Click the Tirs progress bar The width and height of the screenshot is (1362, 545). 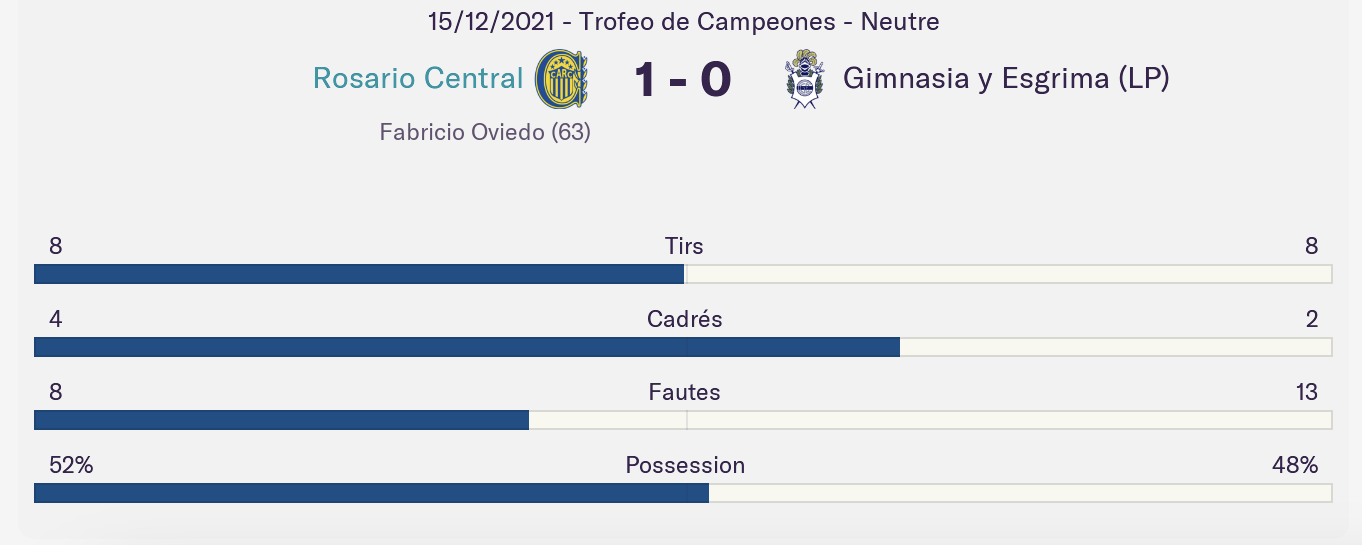[683, 274]
